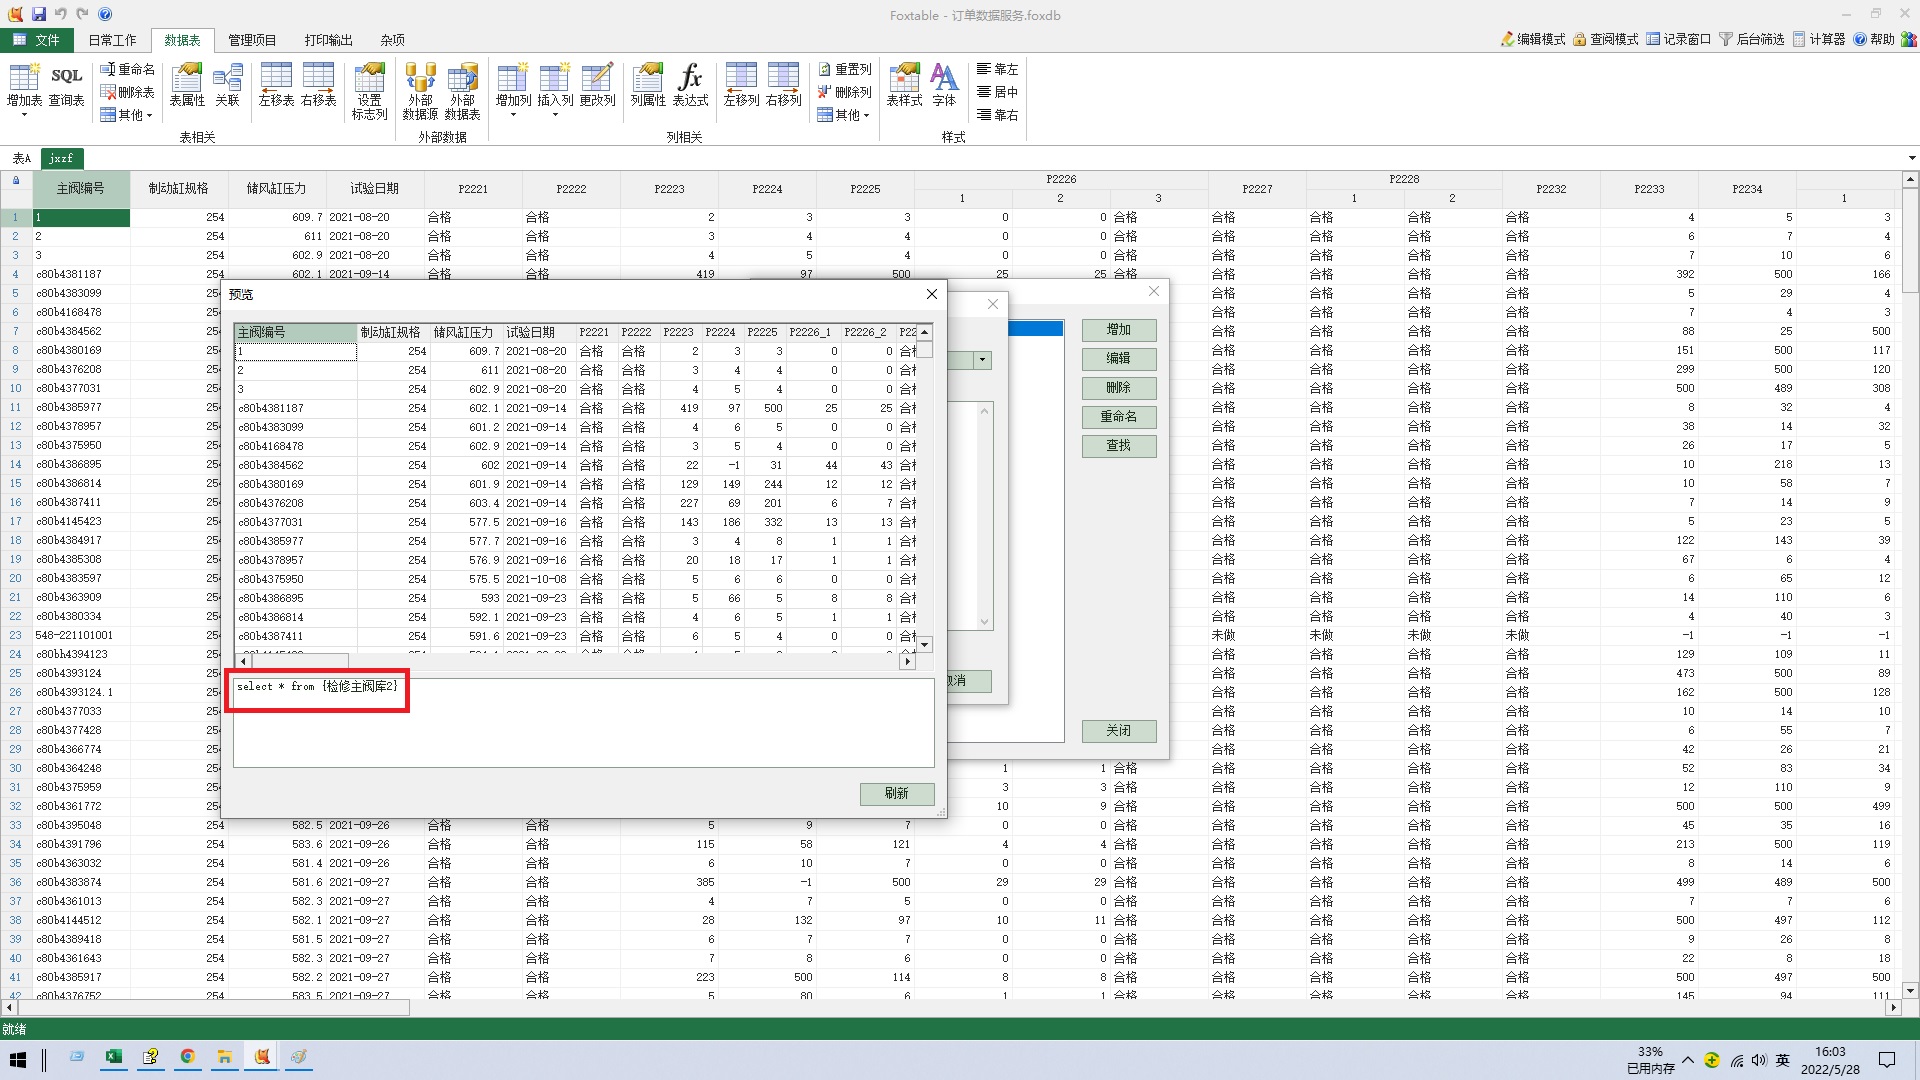
Task: Open the 列属性 icon
Action: pyautogui.click(x=648, y=84)
